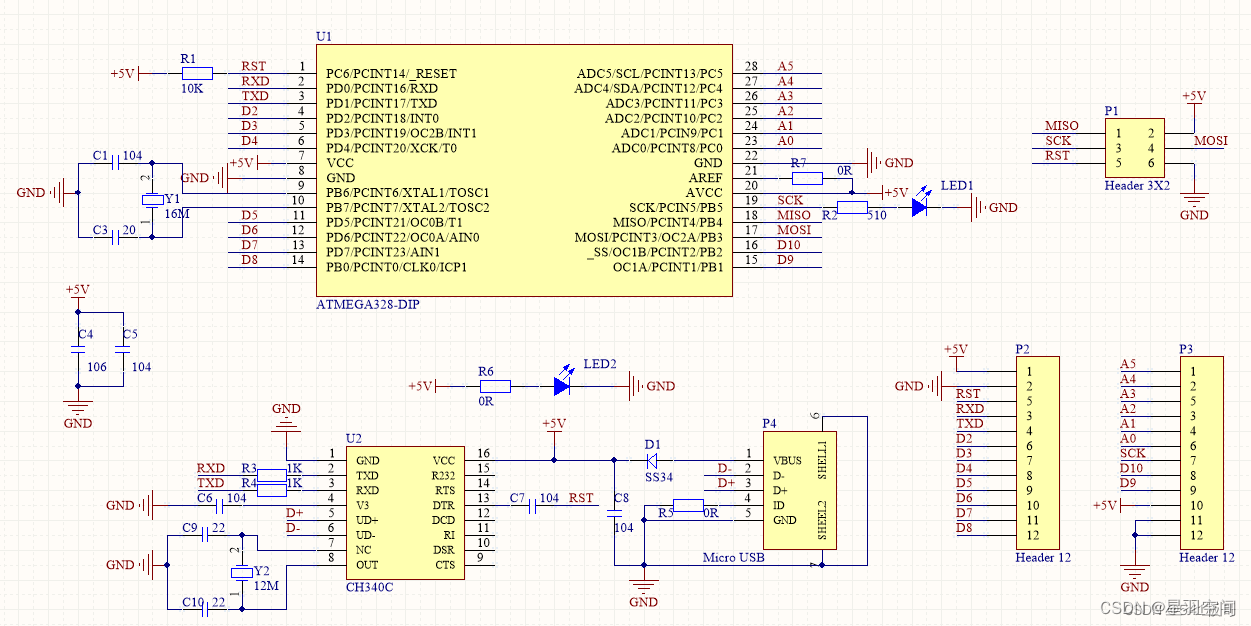Image resolution: width=1251 pixels, height=626 pixels.
Task: Click the Micro USB connector P4
Action: coord(800,490)
